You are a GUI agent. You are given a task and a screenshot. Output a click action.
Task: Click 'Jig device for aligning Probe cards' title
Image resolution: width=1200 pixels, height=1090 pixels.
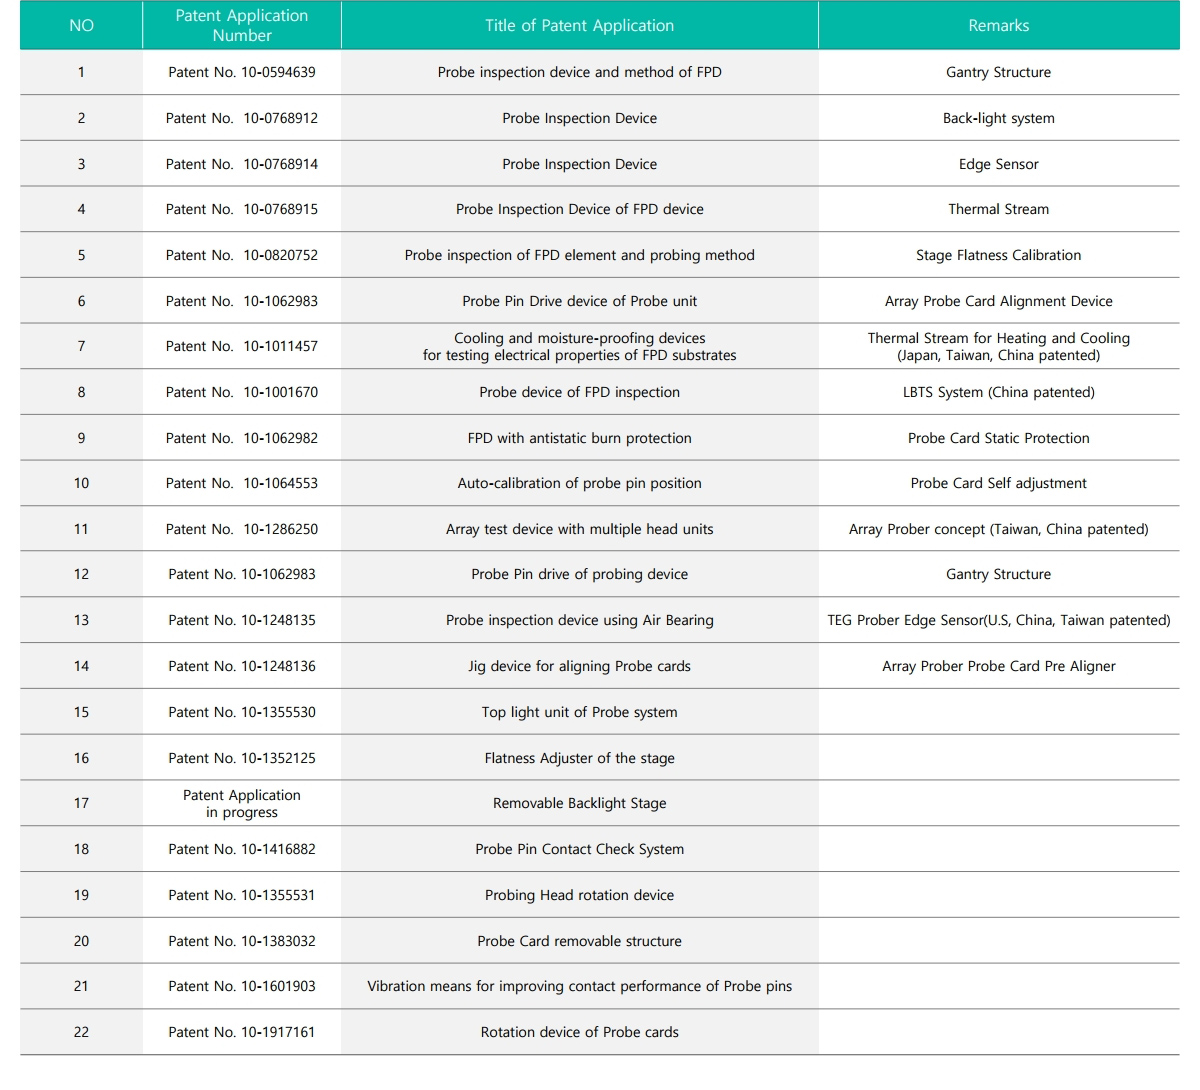[579, 666]
